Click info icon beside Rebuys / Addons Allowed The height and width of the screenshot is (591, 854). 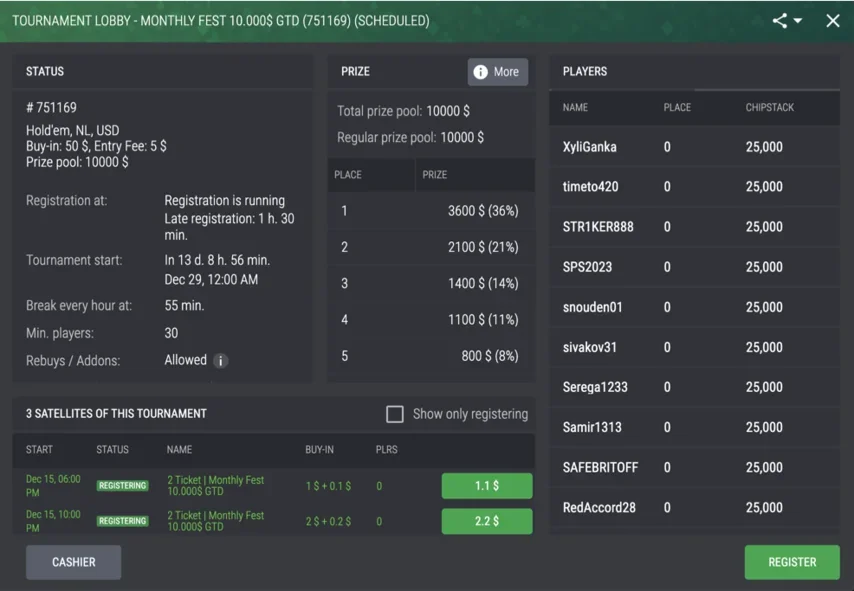coord(221,361)
